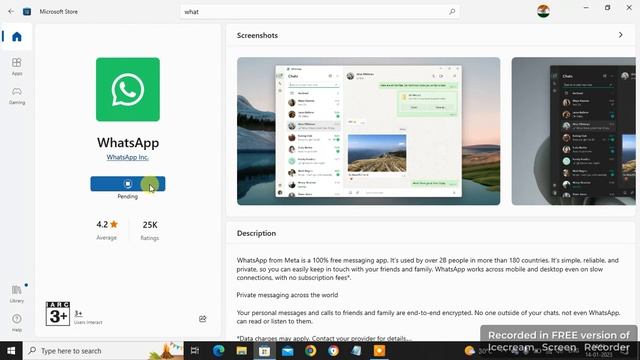Open the Home section in sidebar
This screenshot has width=640, height=360.
(x=17, y=37)
